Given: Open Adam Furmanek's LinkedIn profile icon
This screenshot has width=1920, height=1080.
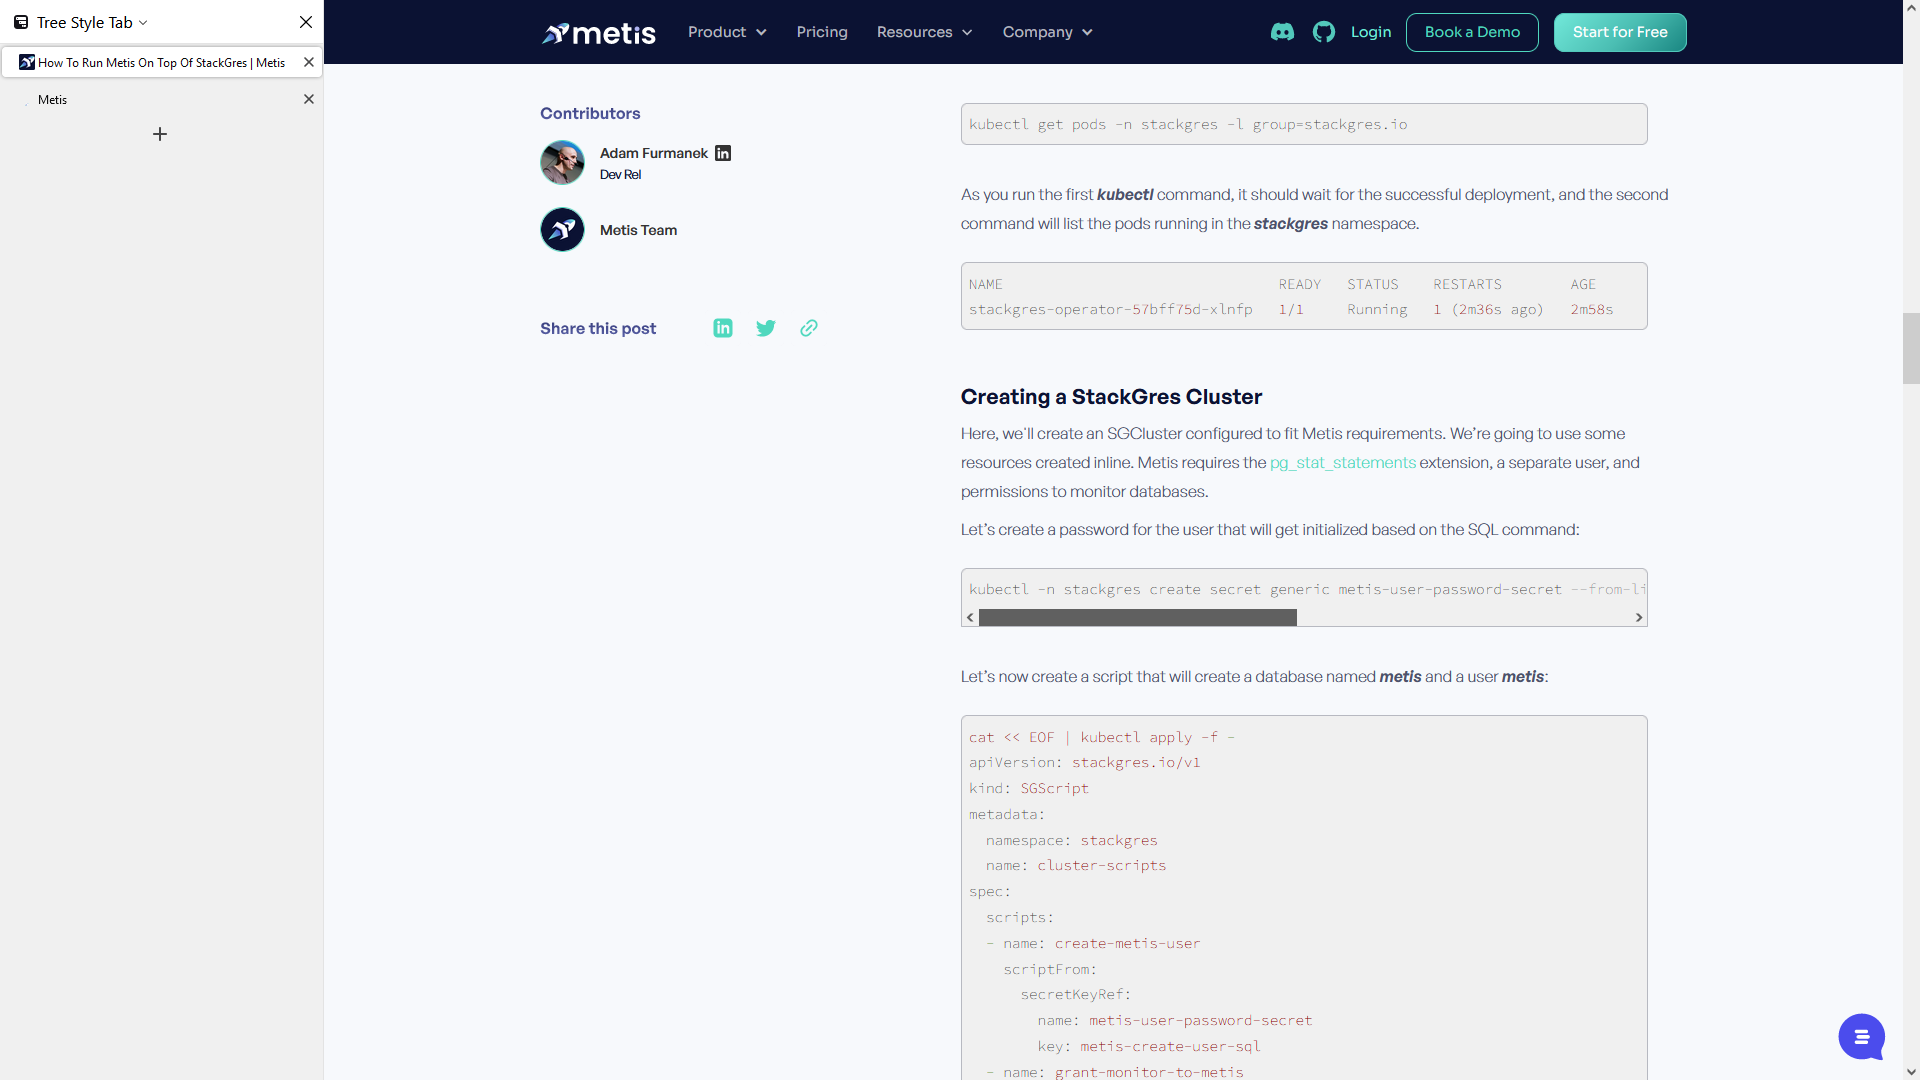Looking at the screenshot, I should (723, 153).
